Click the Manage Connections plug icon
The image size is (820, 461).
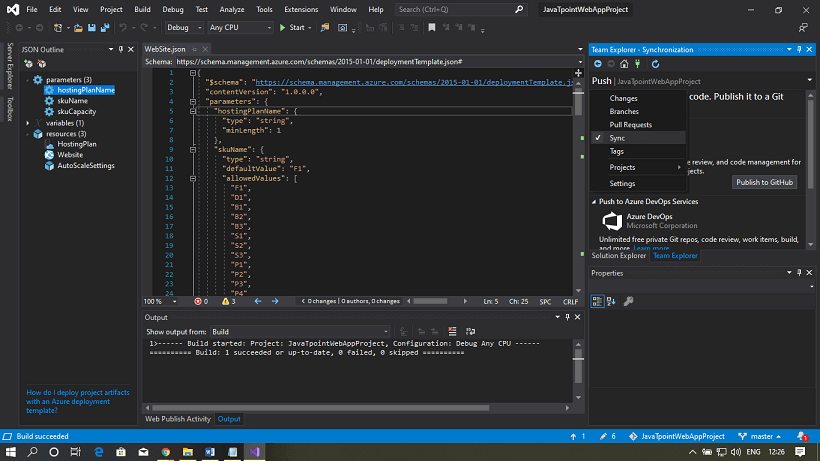click(637, 64)
